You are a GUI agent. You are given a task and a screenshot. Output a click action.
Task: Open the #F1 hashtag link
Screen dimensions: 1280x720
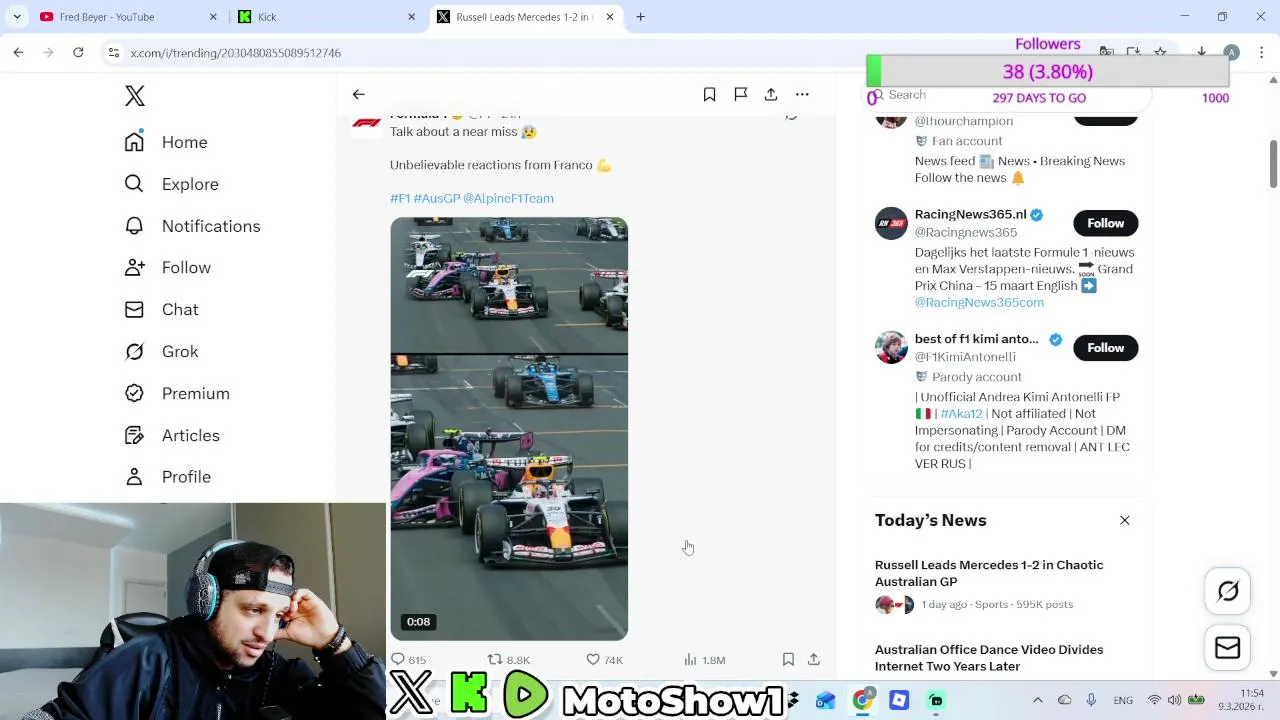pos(400,198)
